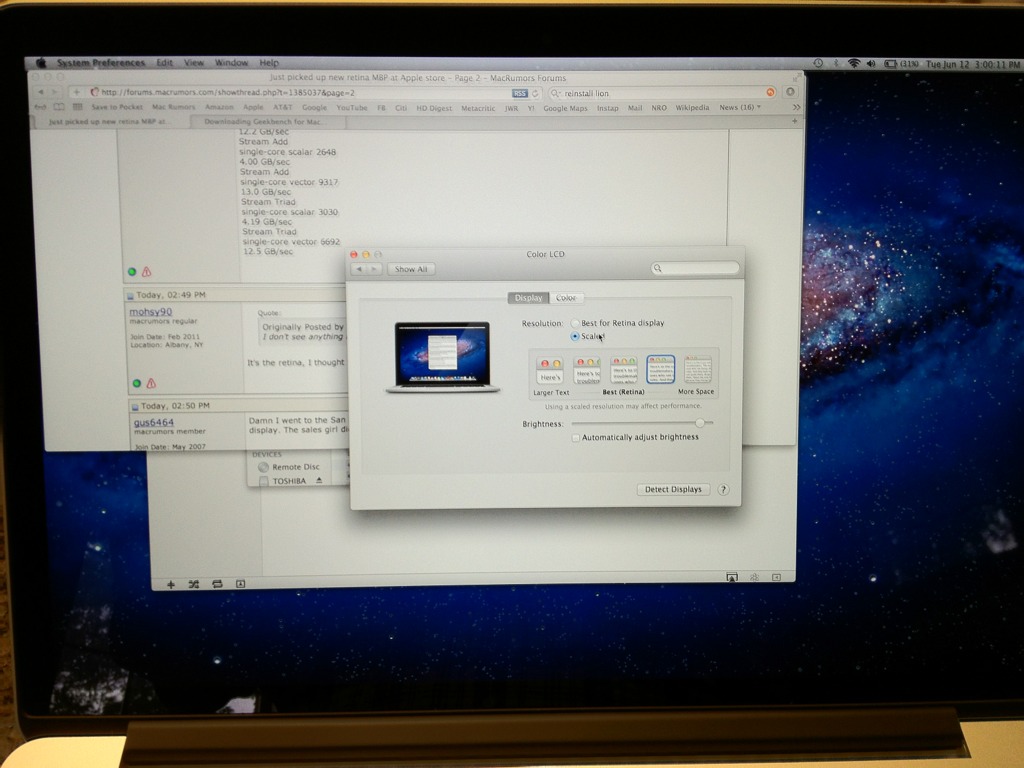The width and height of the screenshot is (1024, 768).
Task: Open the Time Machine menu bar icon
Action: point(818,63)
